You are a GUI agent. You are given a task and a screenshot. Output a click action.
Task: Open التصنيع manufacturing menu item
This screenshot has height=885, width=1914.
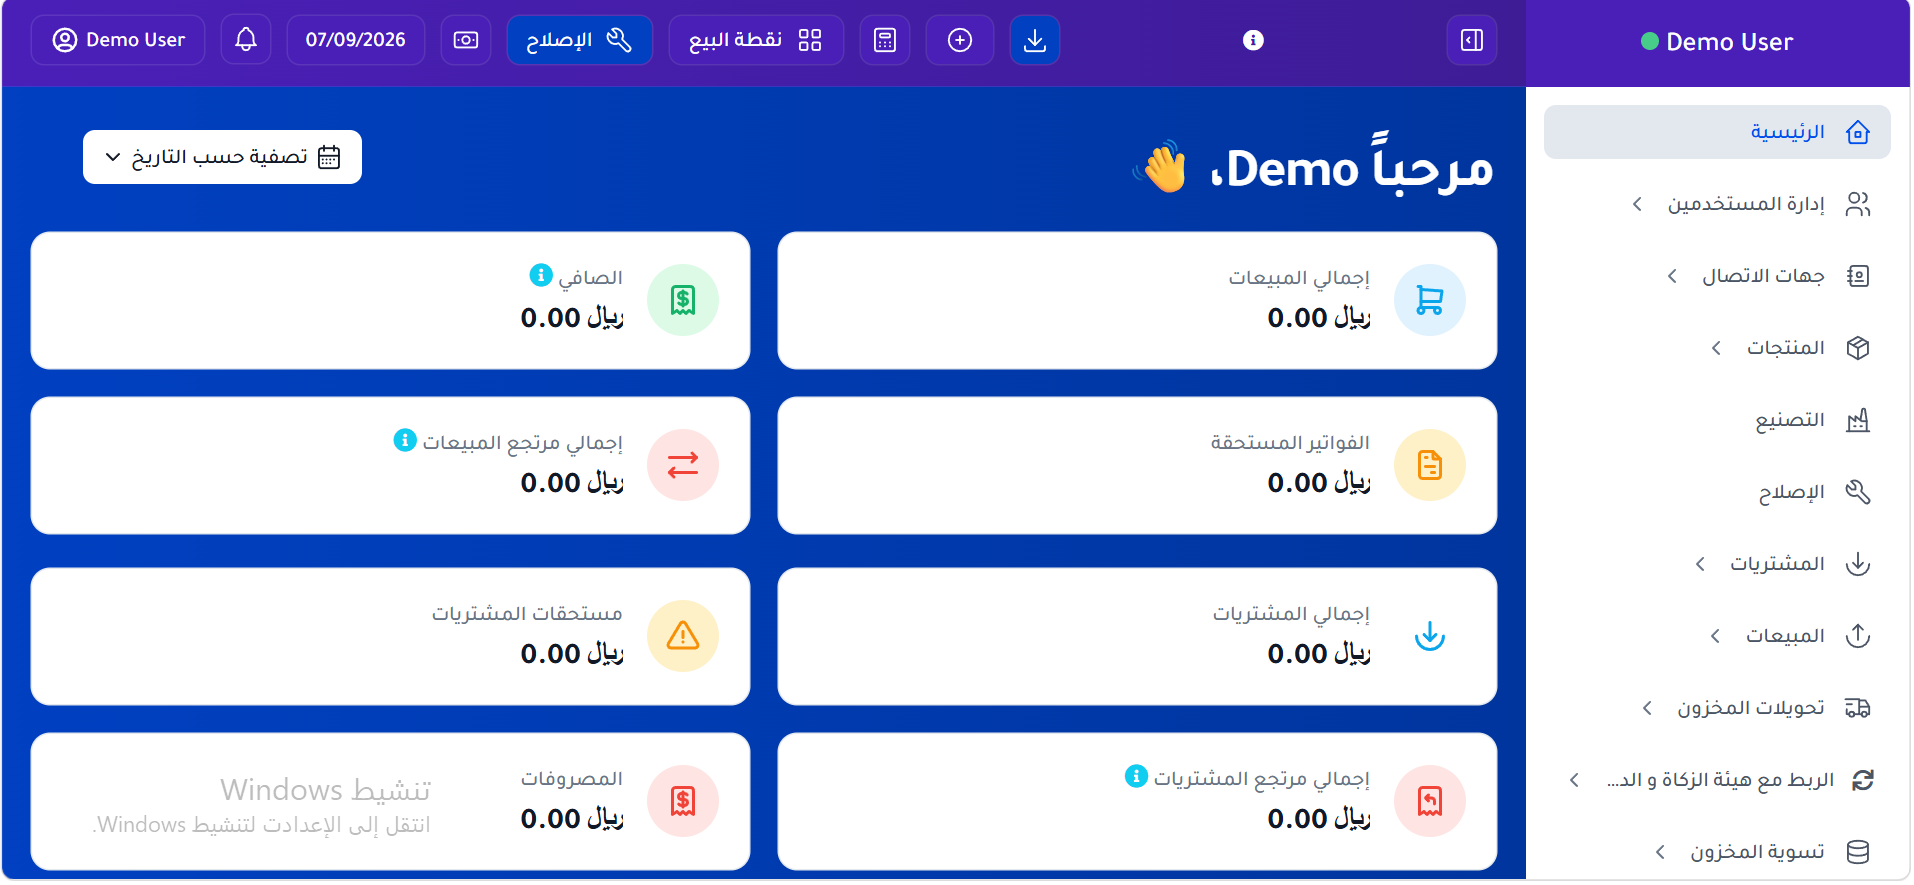point(1717,420)
